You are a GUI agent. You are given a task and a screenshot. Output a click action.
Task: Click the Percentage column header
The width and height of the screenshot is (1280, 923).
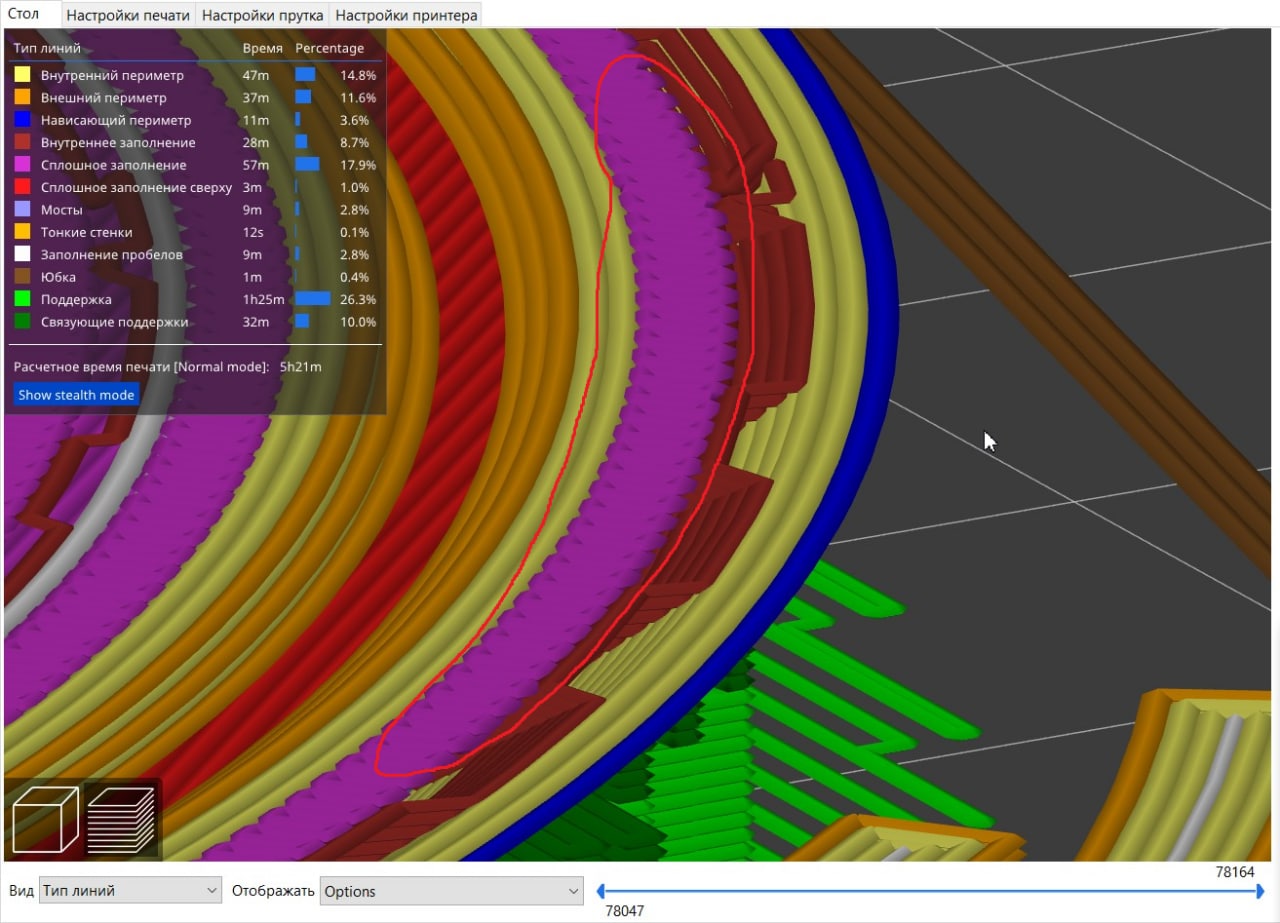point(330,48)
